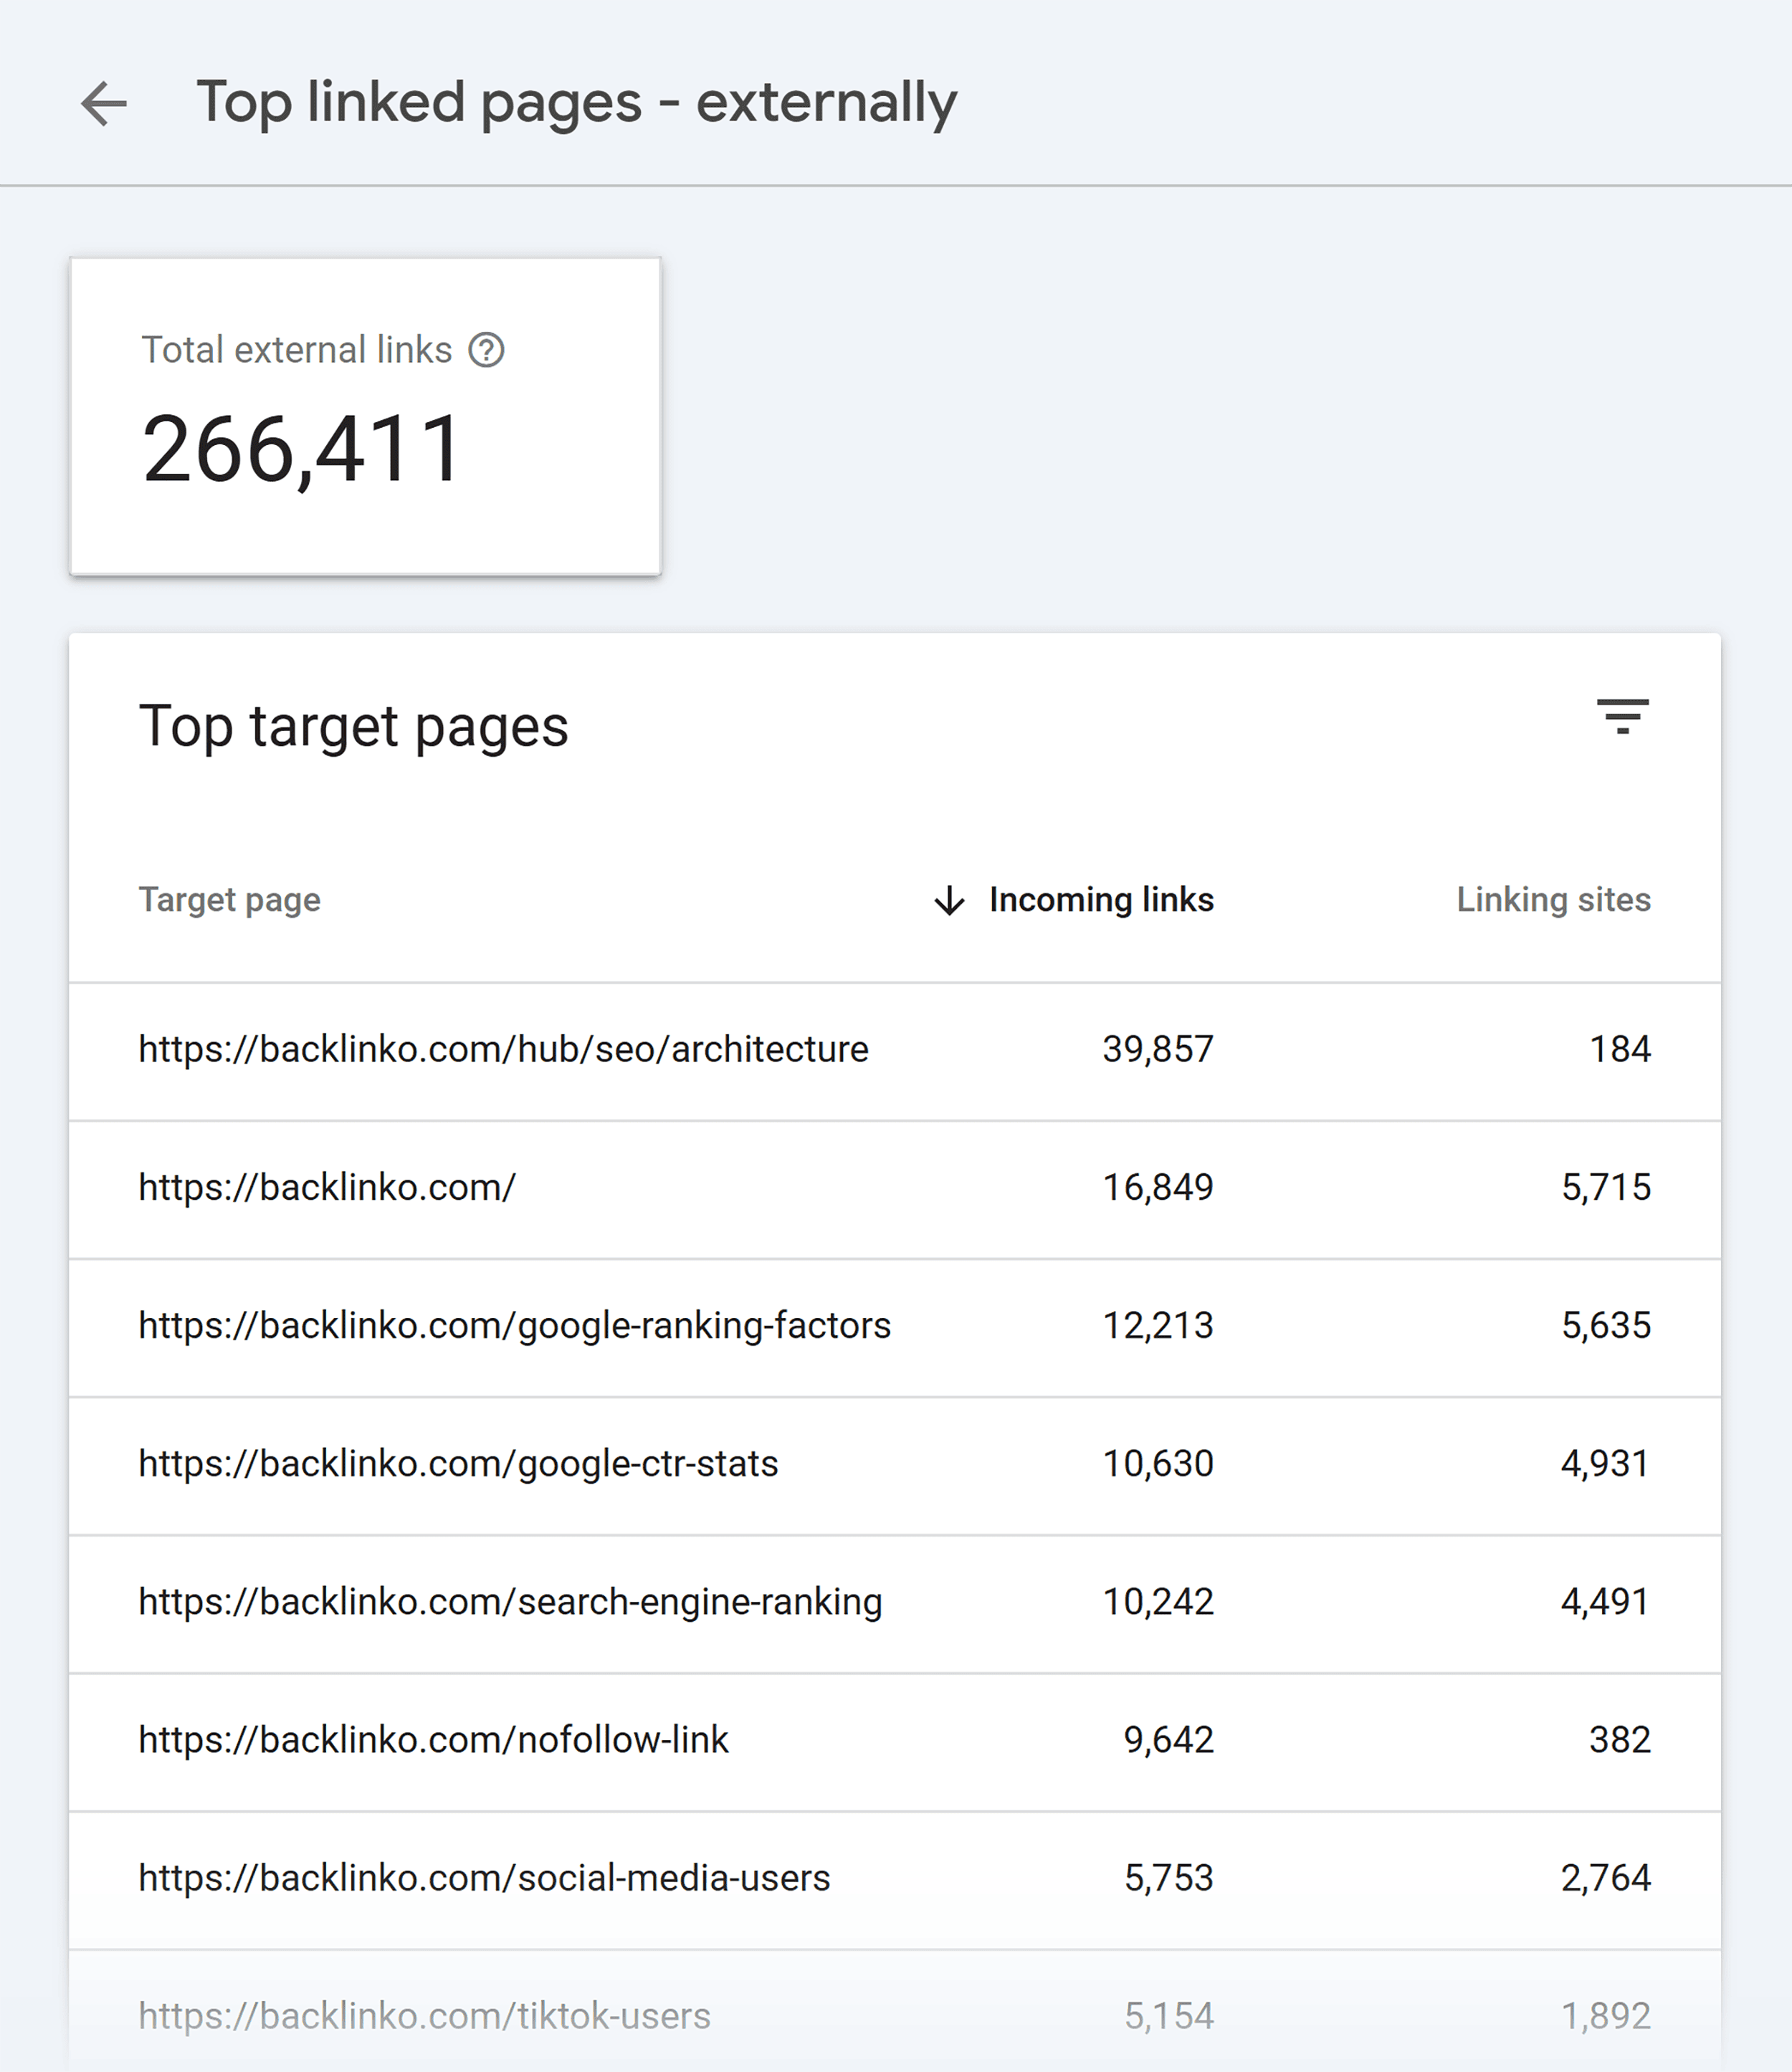Viewport: 1792px width, 2072px height.
Task: Click the Total external links label
Action: click(x=297, y=350)
